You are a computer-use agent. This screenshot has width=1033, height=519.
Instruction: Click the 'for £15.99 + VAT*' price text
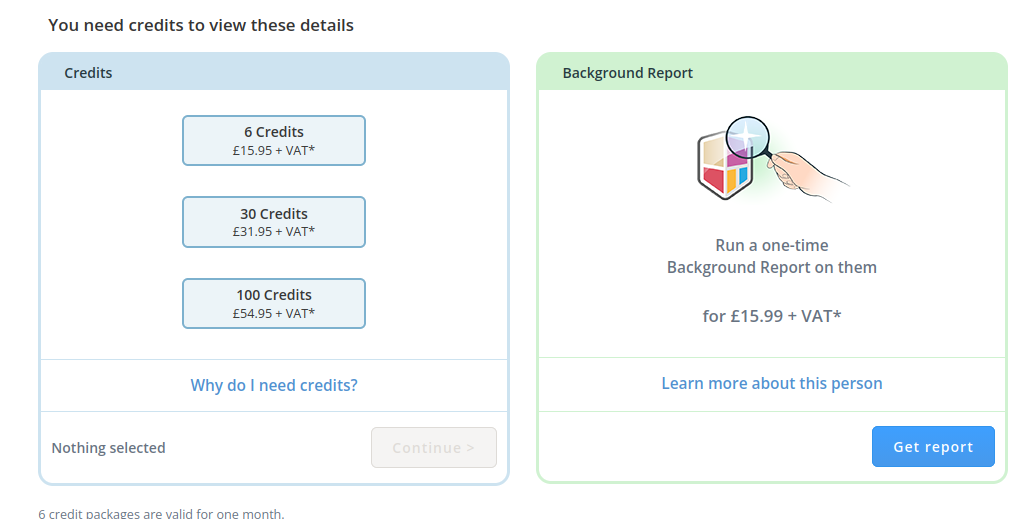(x=772, y=316)
